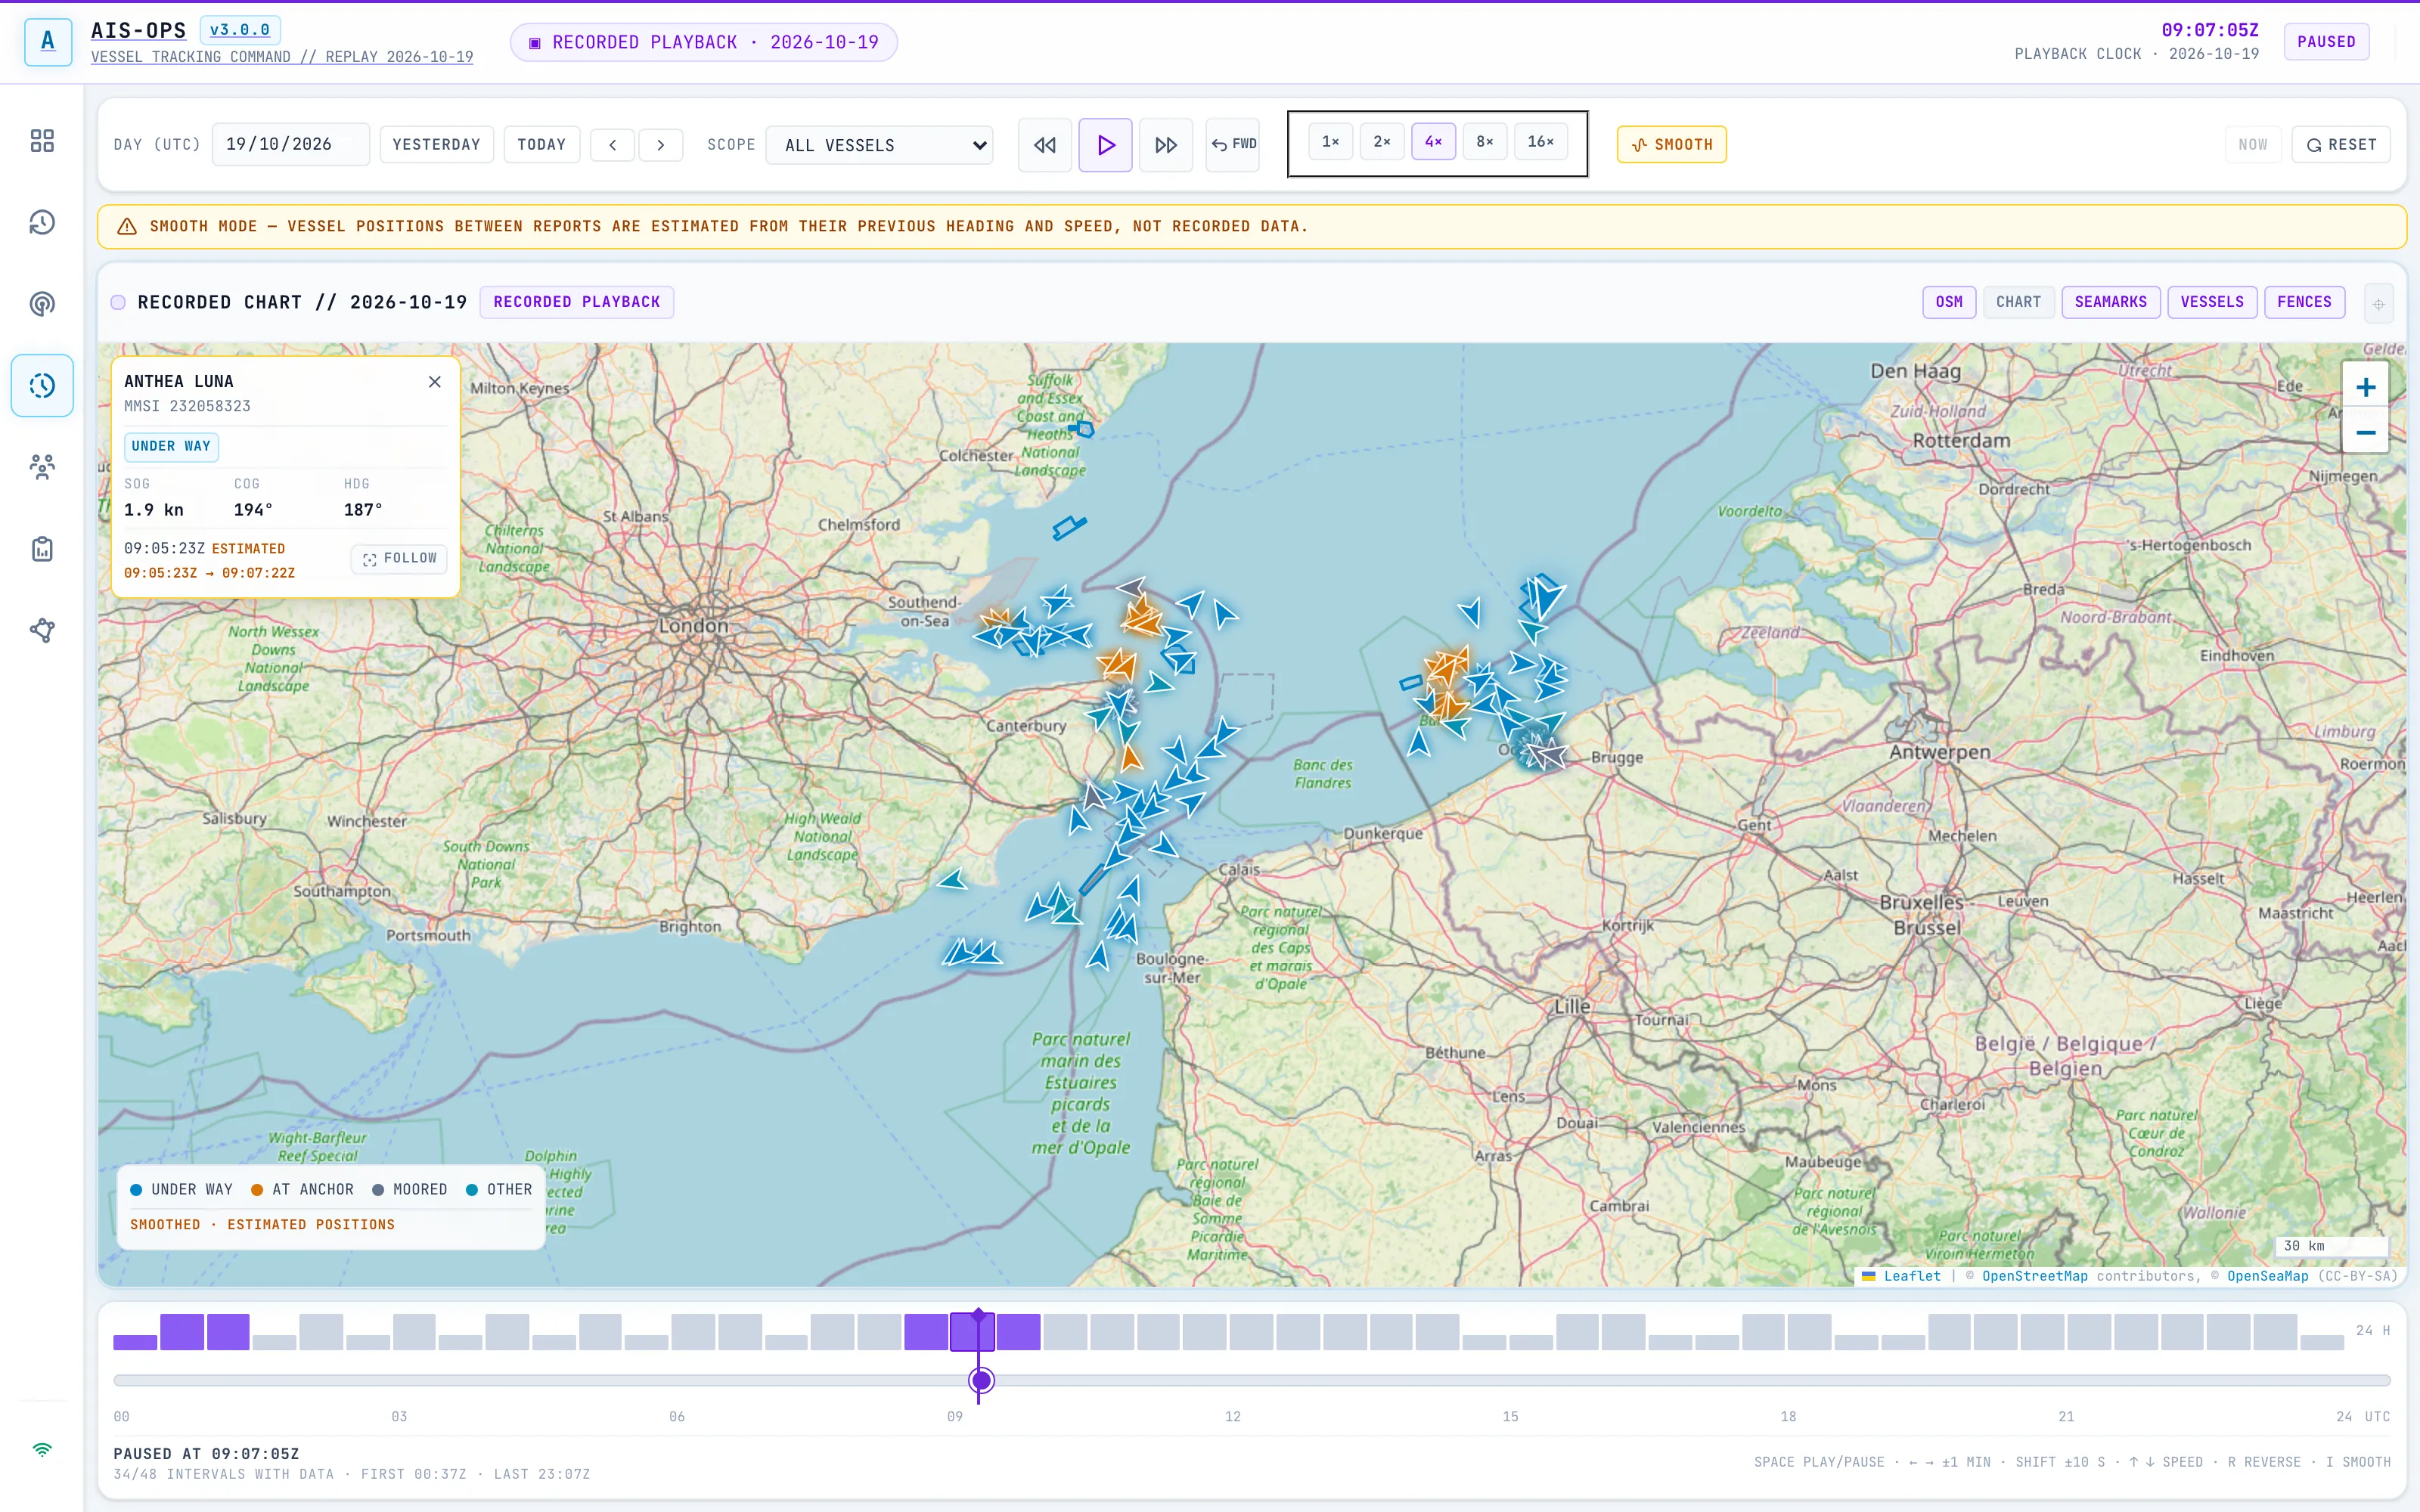Click the timeline scrubber handle
Viewport: 2420px width, 1512px height.
(981, 1381)
